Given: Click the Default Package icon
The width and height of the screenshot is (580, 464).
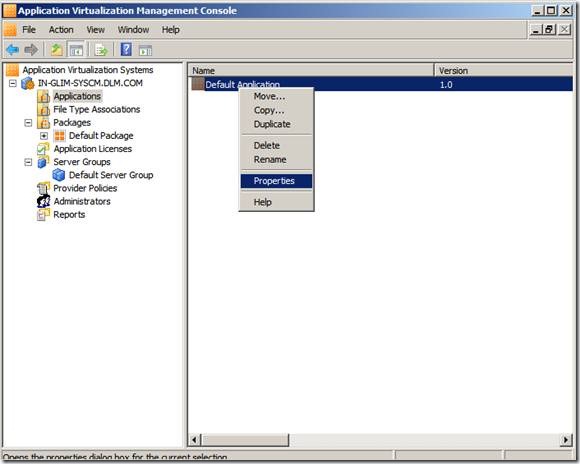Looking at the screenshot, I should [59, 136].
